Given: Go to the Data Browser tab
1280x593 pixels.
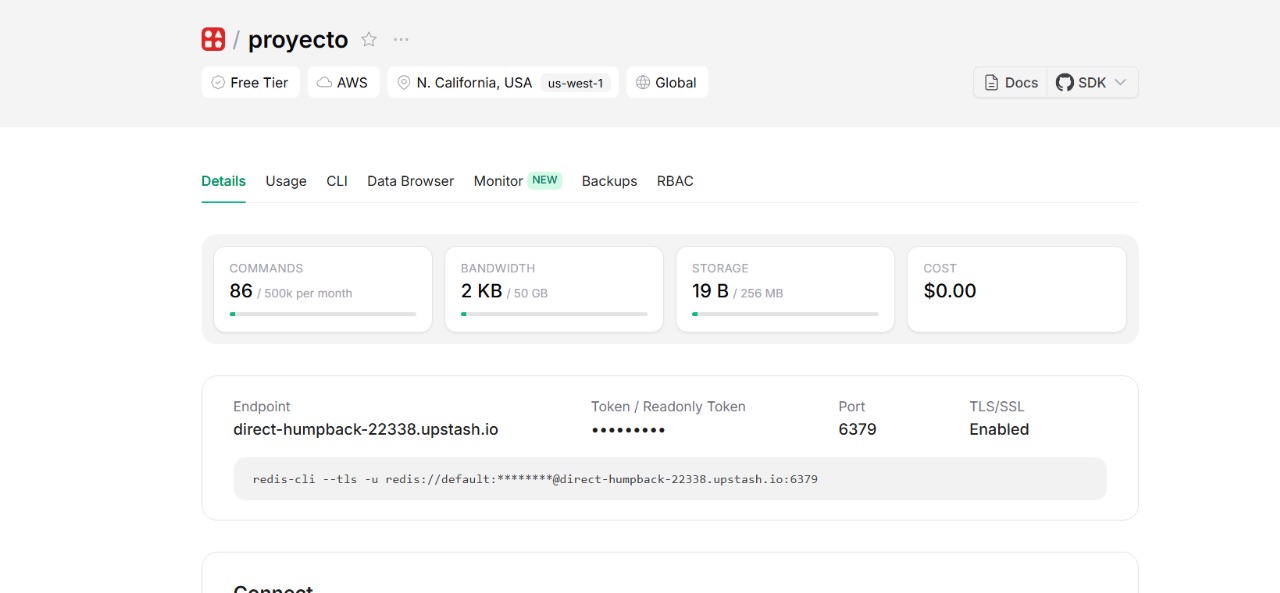Looking at the screenshot, I should click(x=410, y=181).
